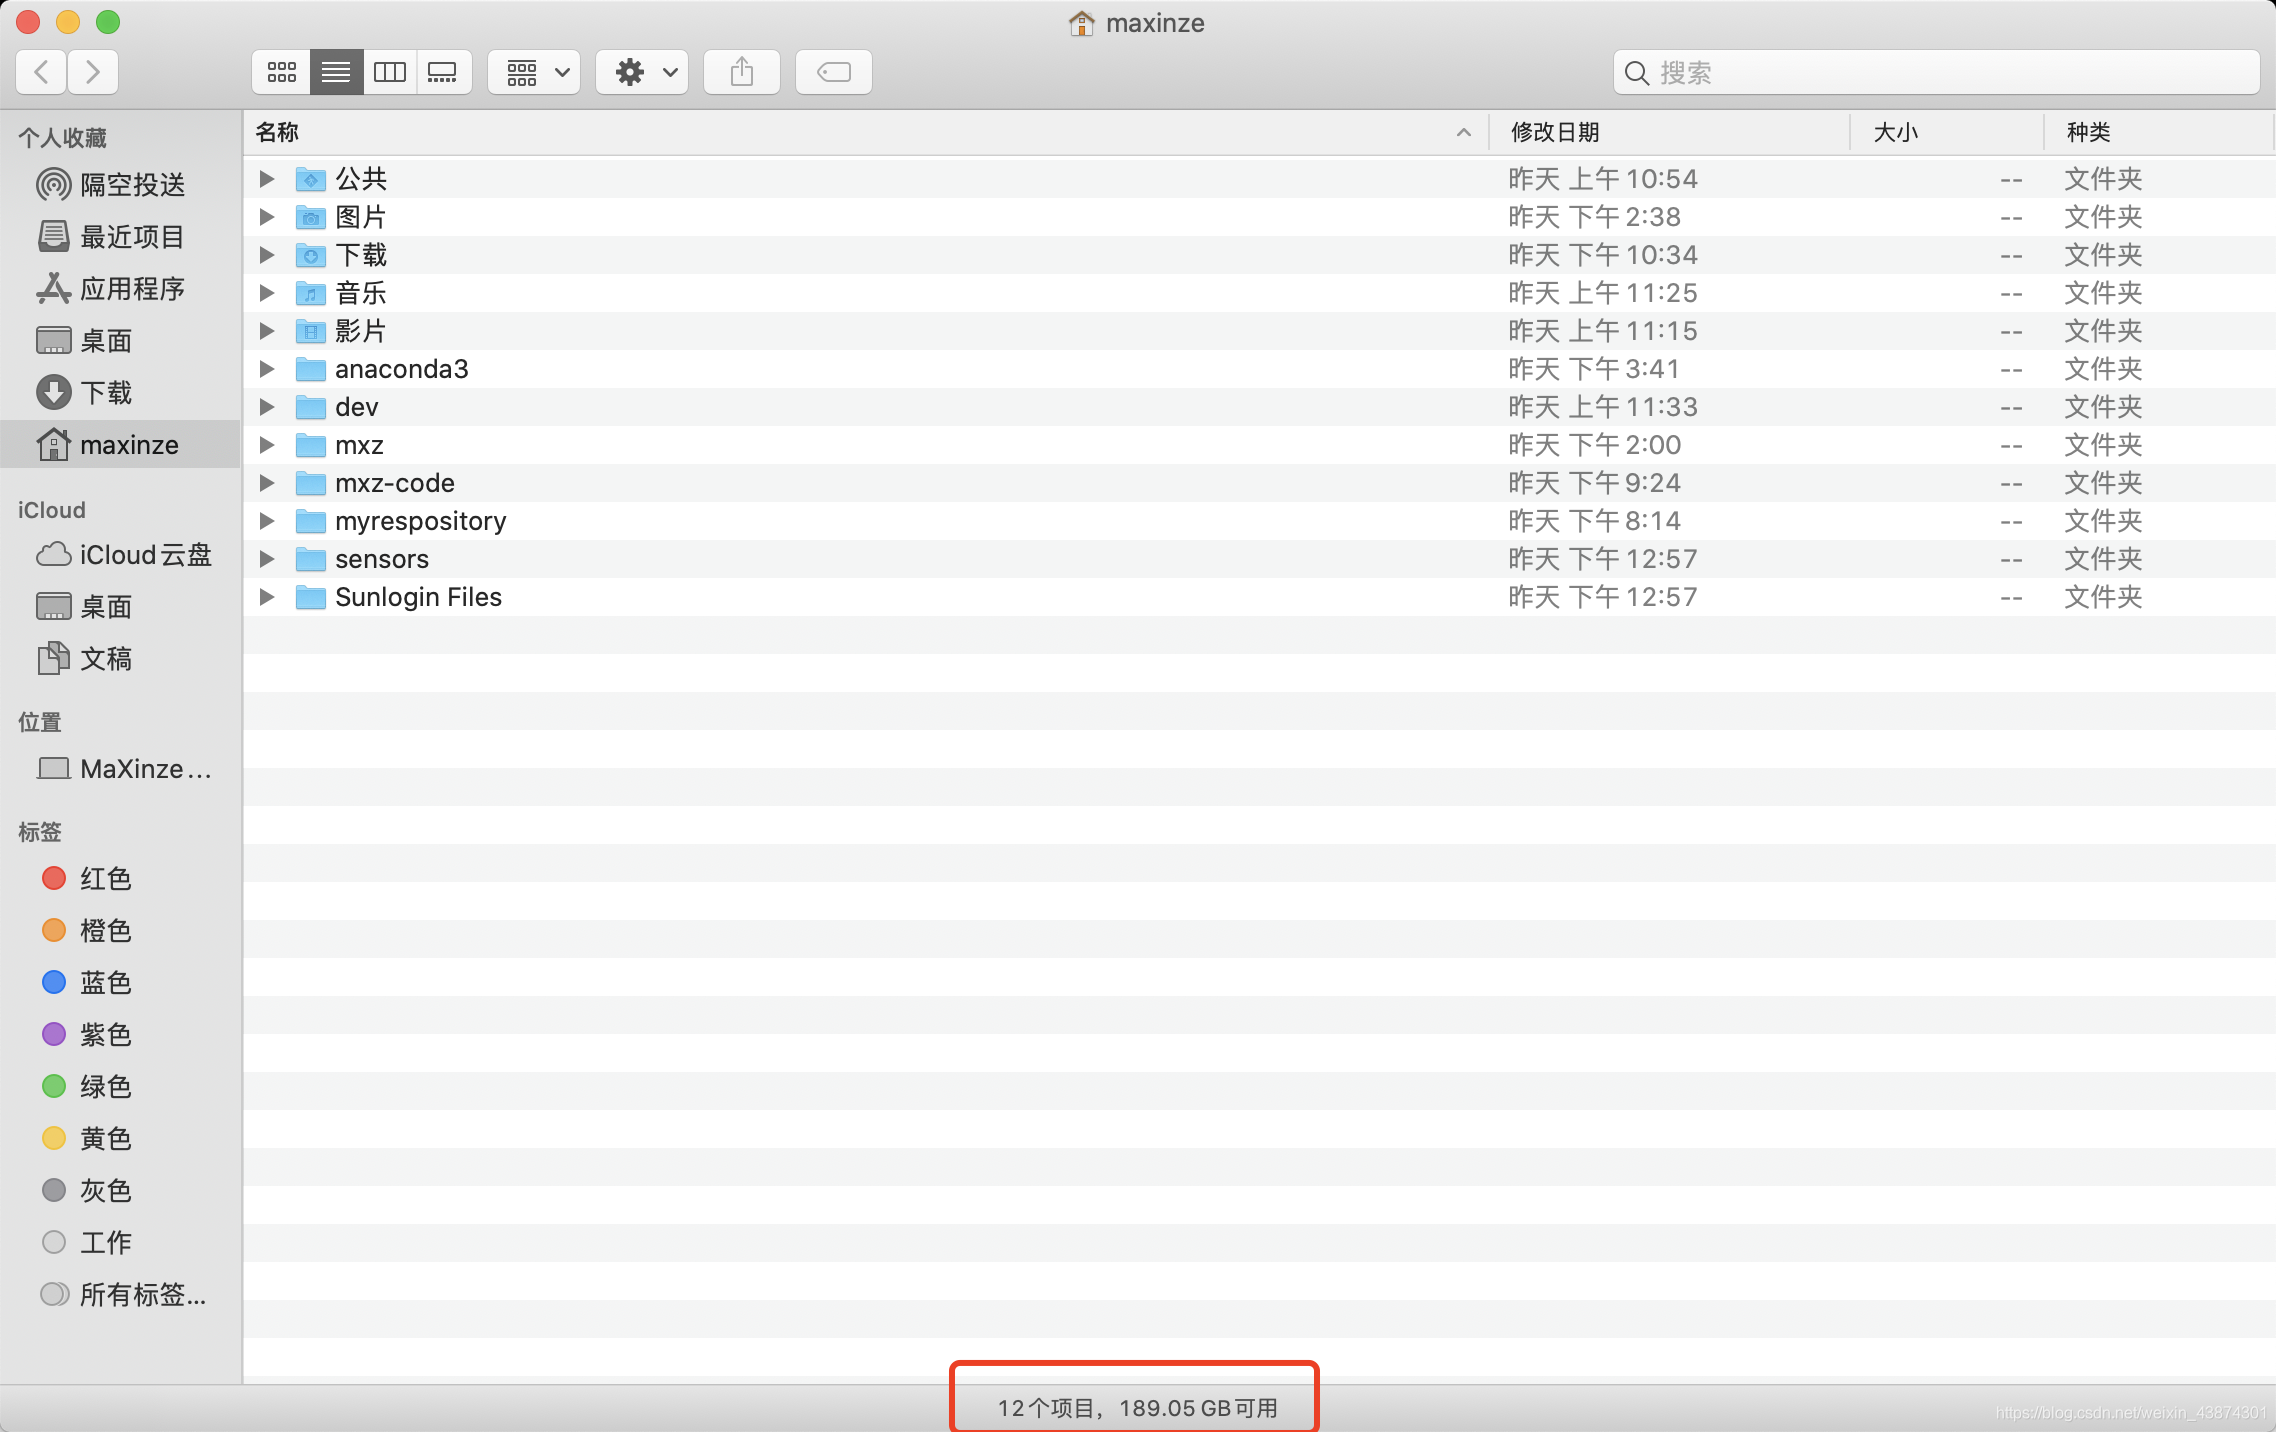Expand the mxz folder
Image resolution: width=2276 pixels, height=1432 pixels.
click(266, 445)
